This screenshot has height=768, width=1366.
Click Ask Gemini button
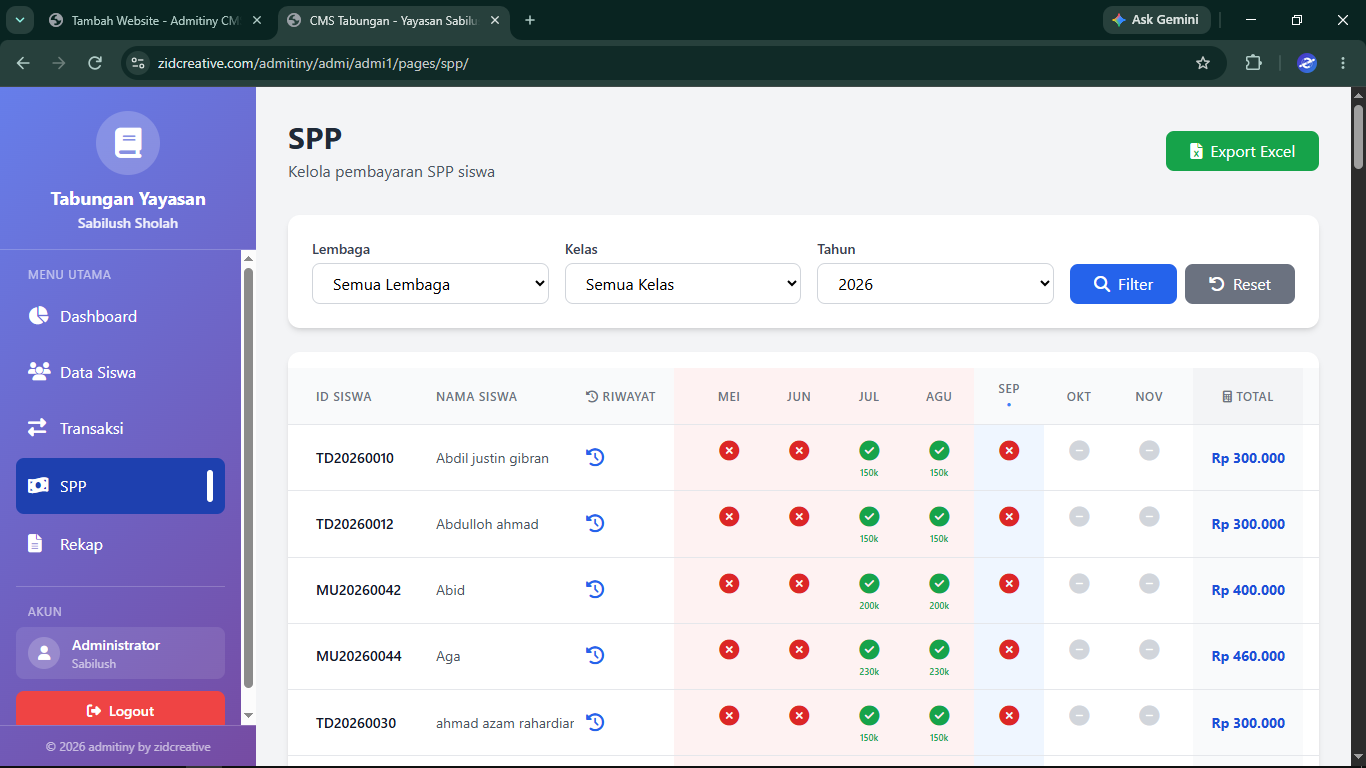coord(1156,20)
